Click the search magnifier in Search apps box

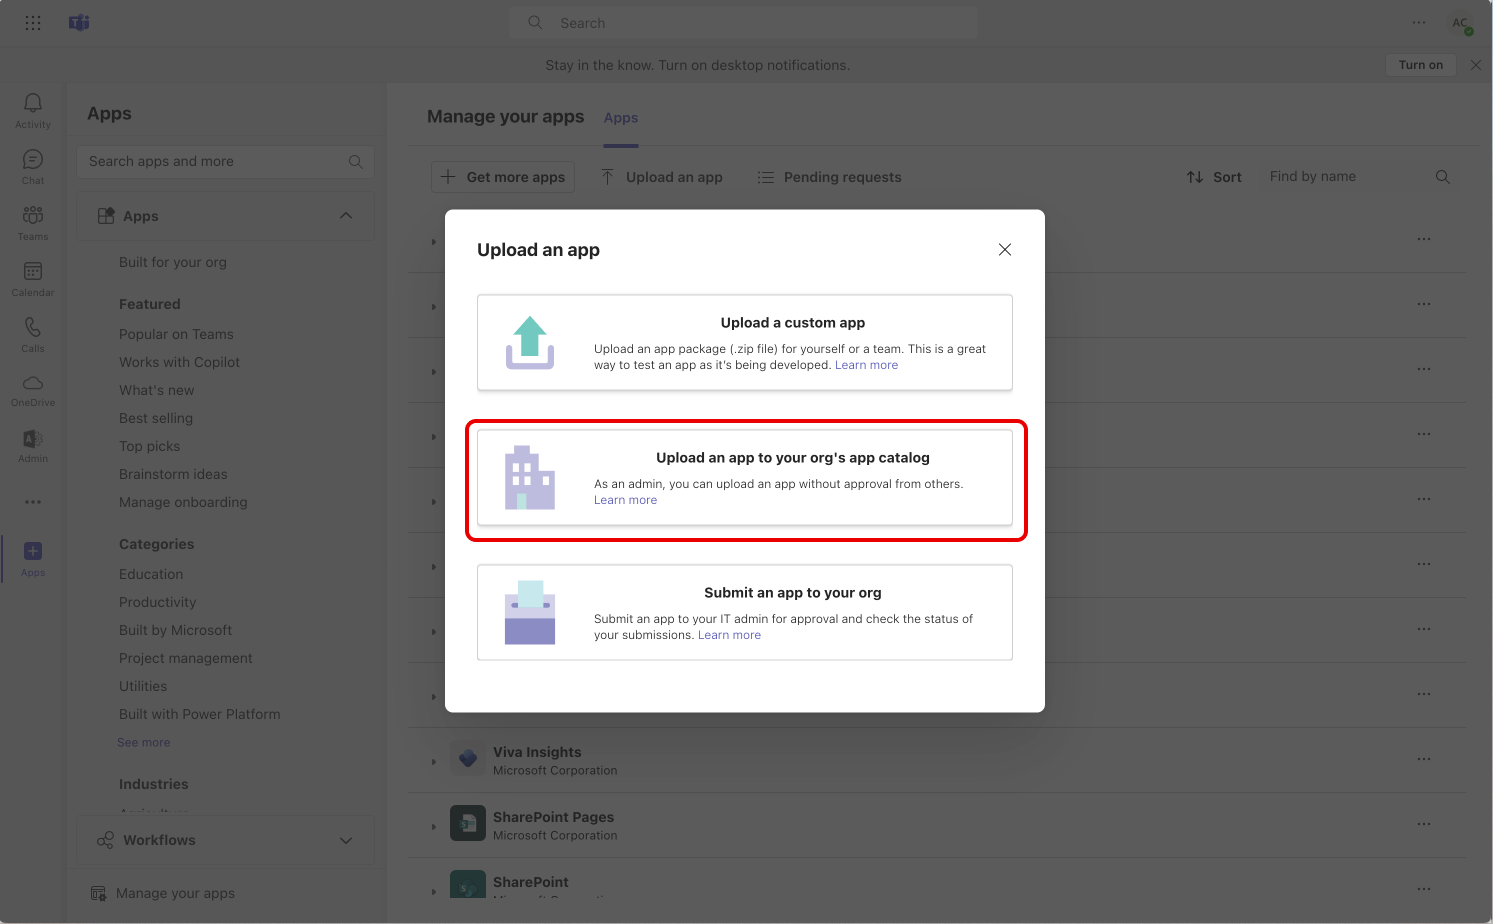[356, 162]
